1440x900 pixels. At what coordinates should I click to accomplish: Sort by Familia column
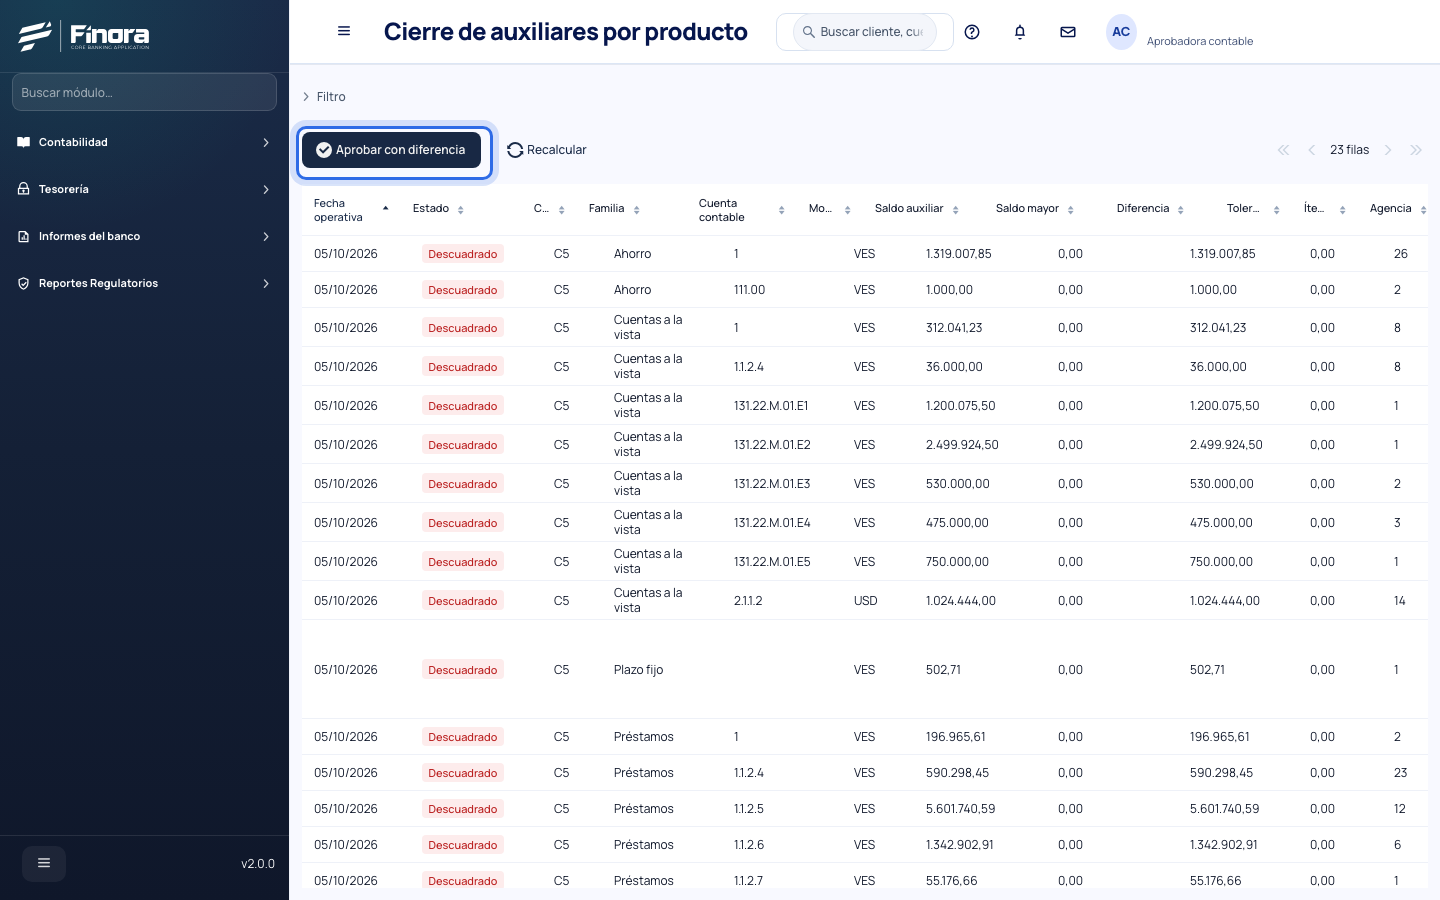[614, 209]
